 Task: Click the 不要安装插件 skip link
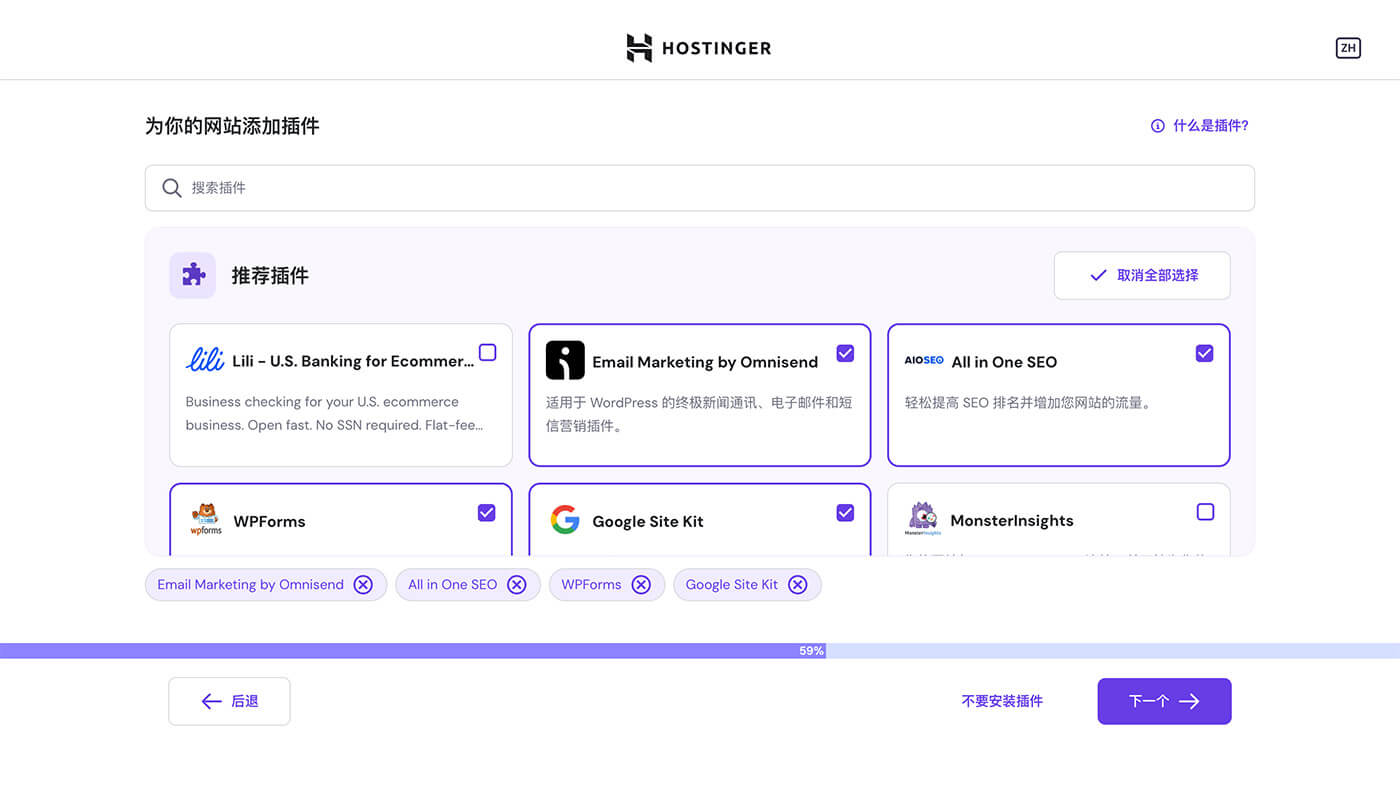1002,701
